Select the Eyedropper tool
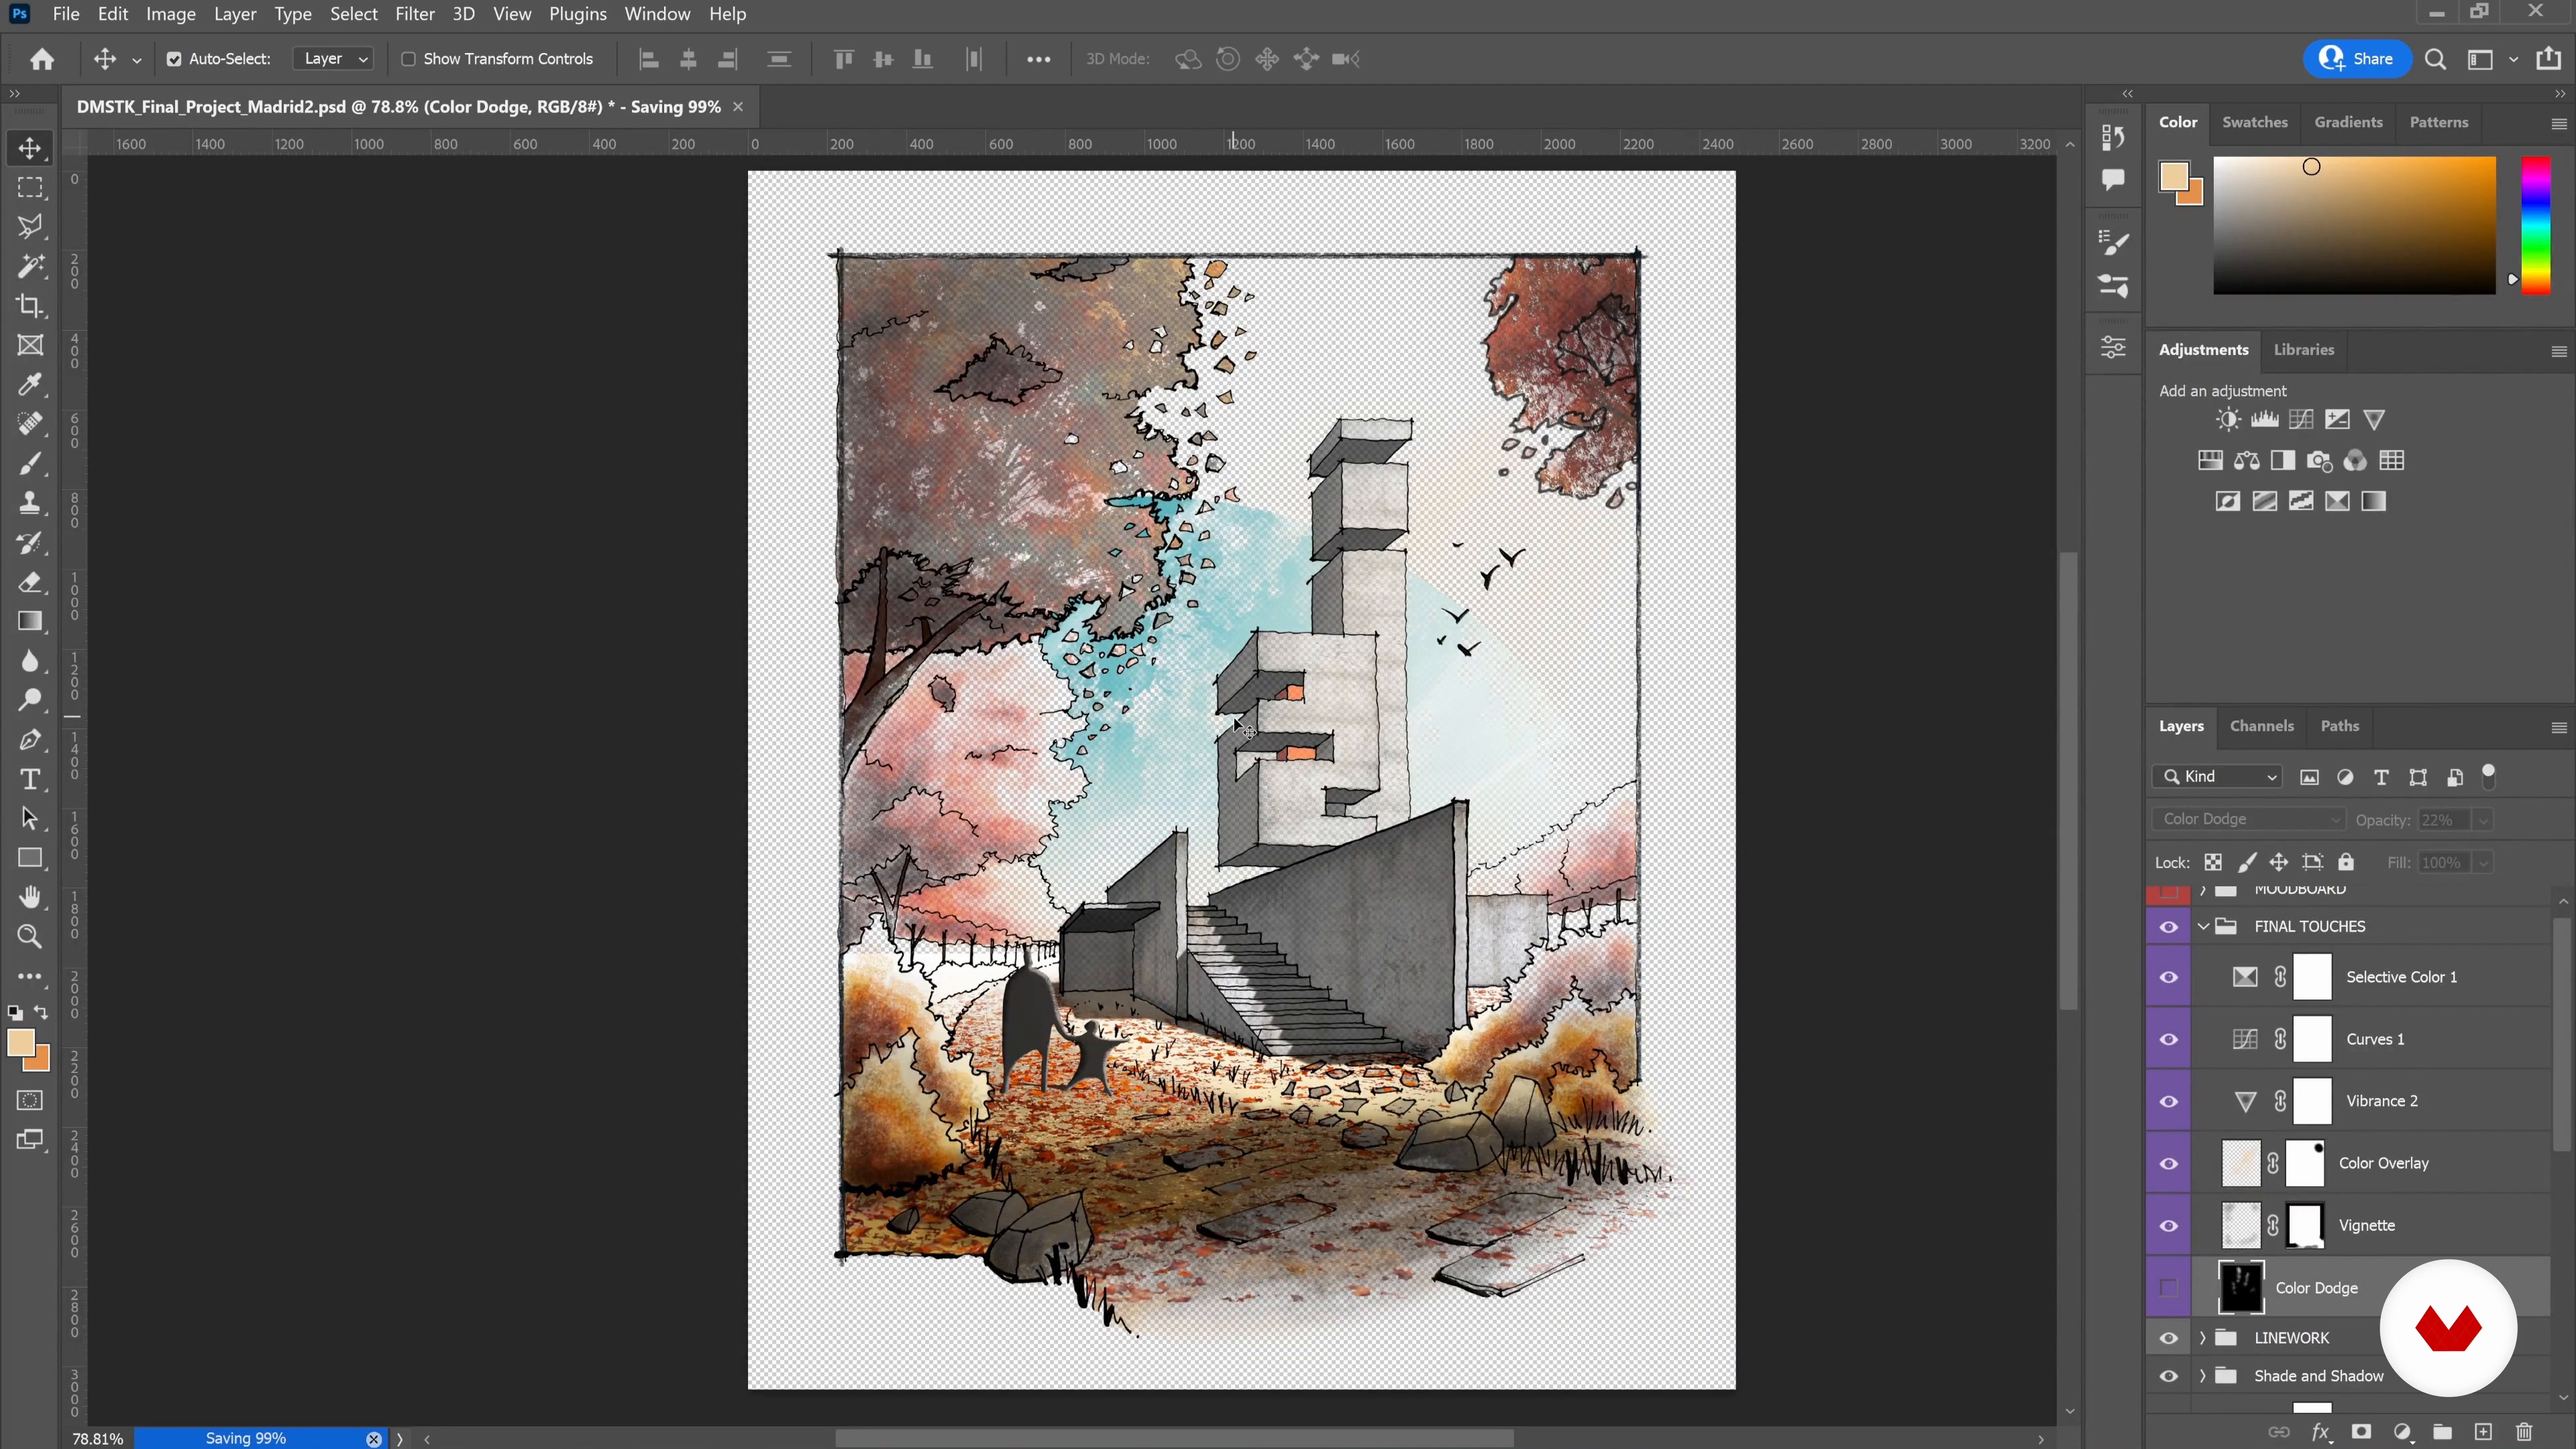The image size is (2576, 1449). coord(30,385)
